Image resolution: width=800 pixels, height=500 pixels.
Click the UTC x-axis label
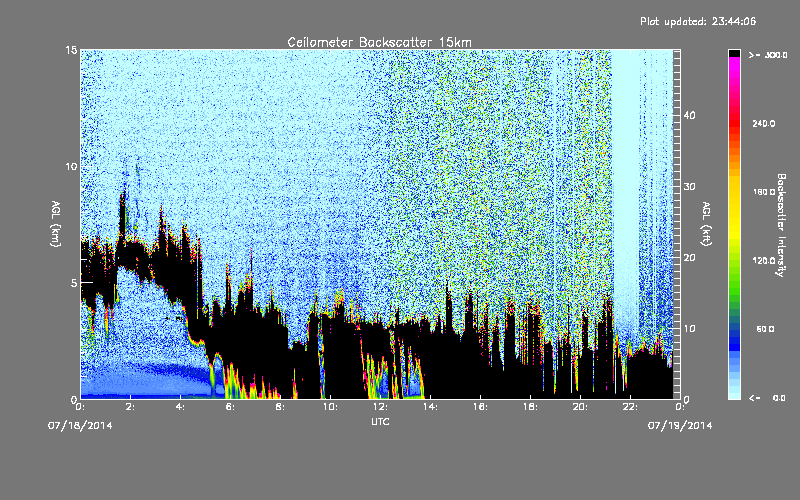point(380,421)
